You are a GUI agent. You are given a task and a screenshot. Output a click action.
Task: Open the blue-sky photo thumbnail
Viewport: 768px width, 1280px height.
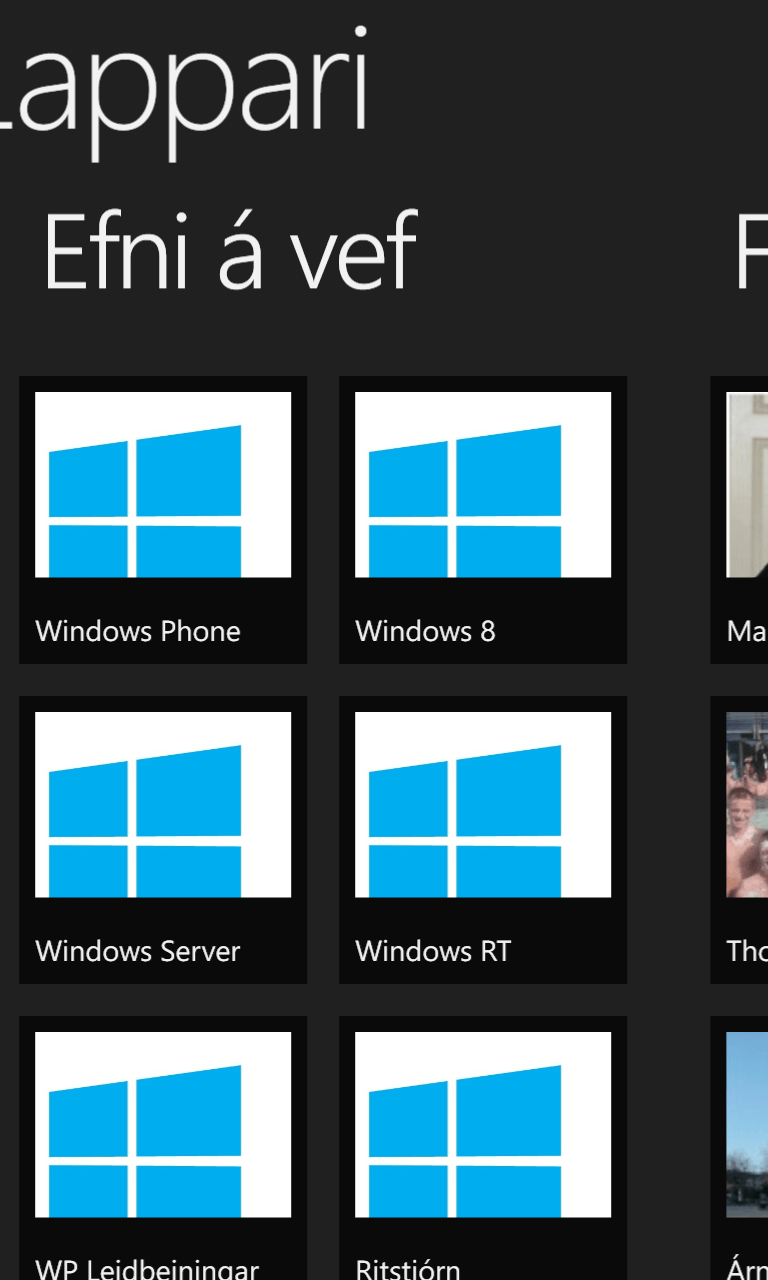pyautogui.click(x=747, y=1125)
